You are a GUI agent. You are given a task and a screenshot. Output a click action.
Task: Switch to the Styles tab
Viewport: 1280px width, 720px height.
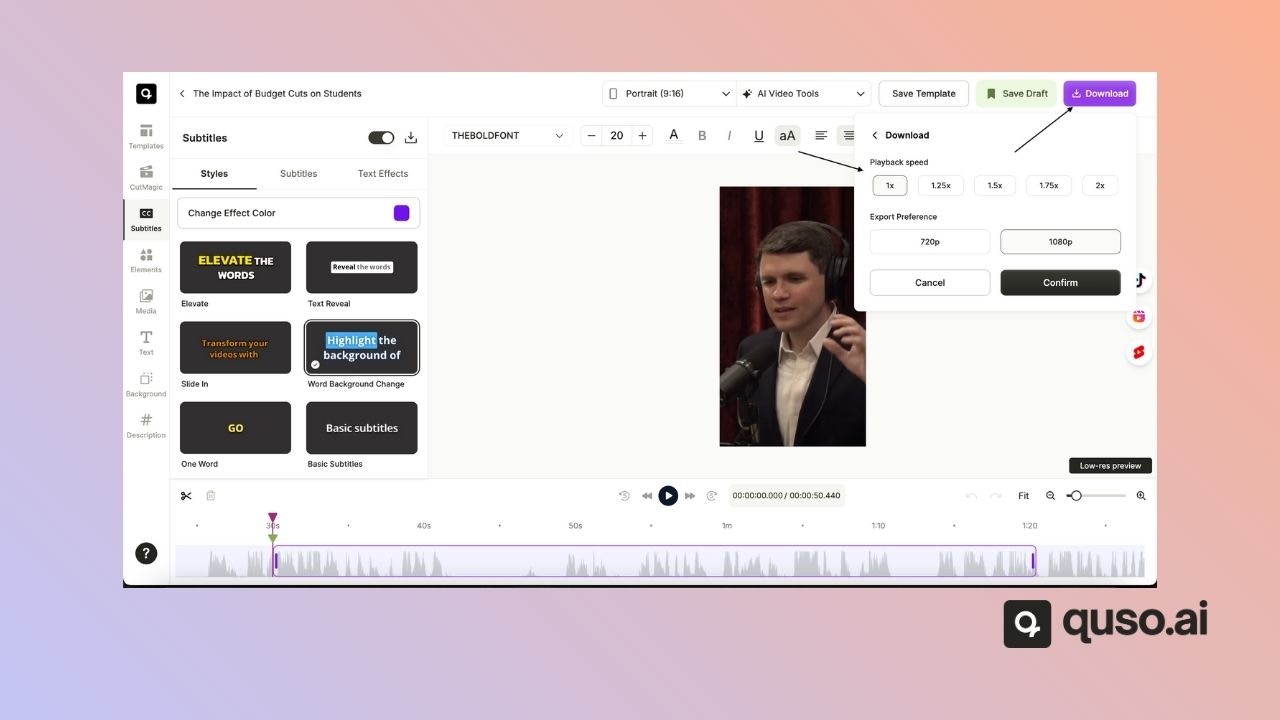coord(214,174)
